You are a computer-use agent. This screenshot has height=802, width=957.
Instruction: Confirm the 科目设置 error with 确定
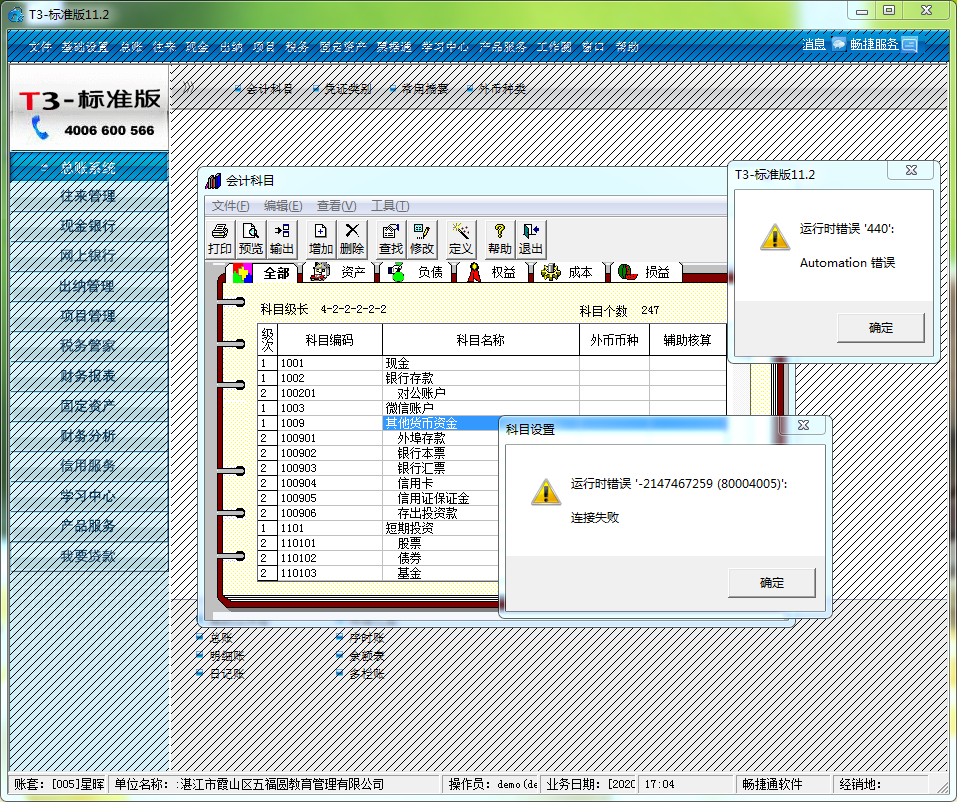click(x=771, y=583)
